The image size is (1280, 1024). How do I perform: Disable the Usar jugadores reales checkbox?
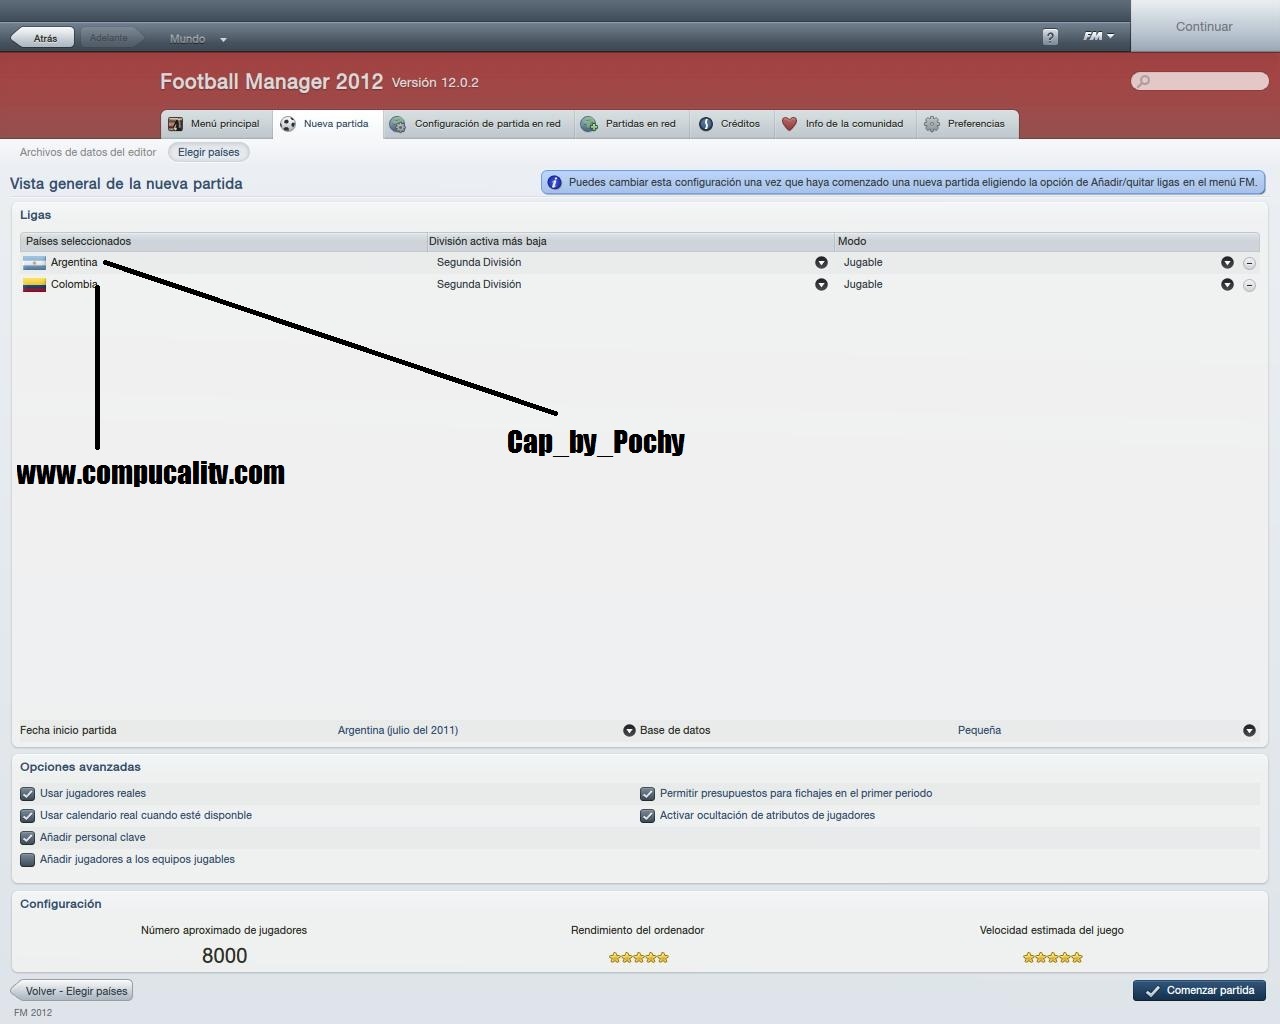pyautogui.click(x=27, y=793)
